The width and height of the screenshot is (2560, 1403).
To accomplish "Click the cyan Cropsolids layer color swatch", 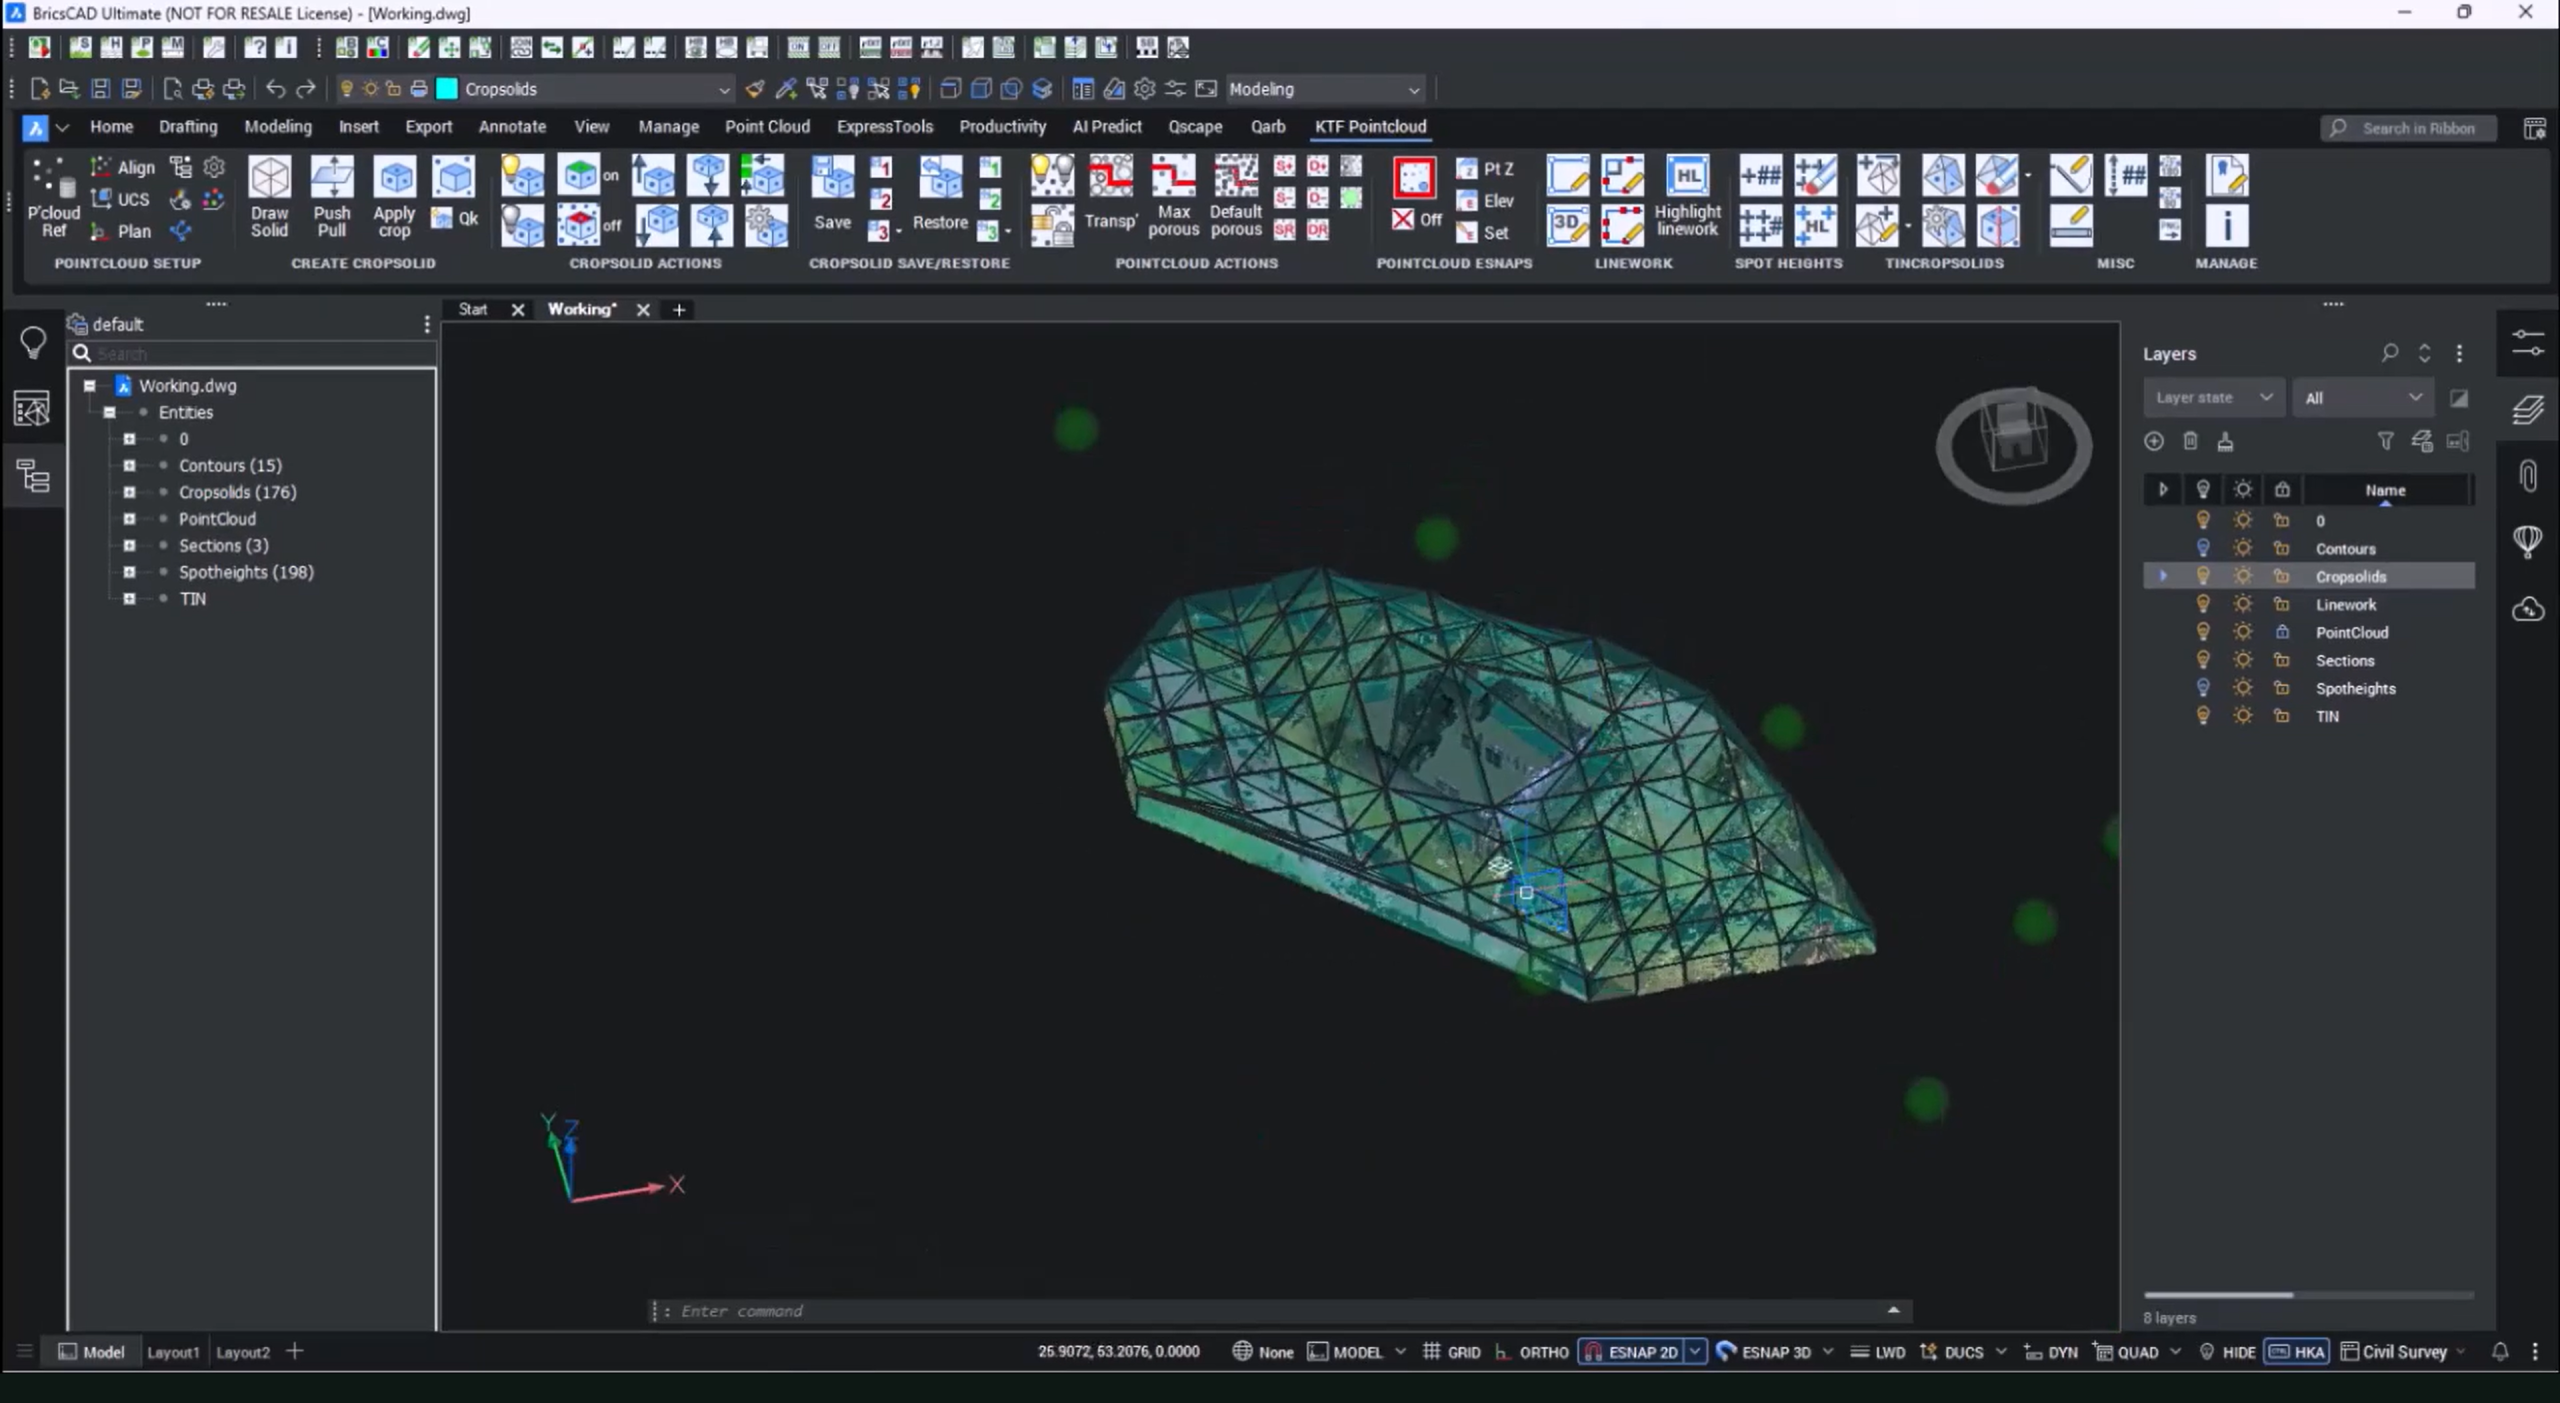I will click(447, 89).
